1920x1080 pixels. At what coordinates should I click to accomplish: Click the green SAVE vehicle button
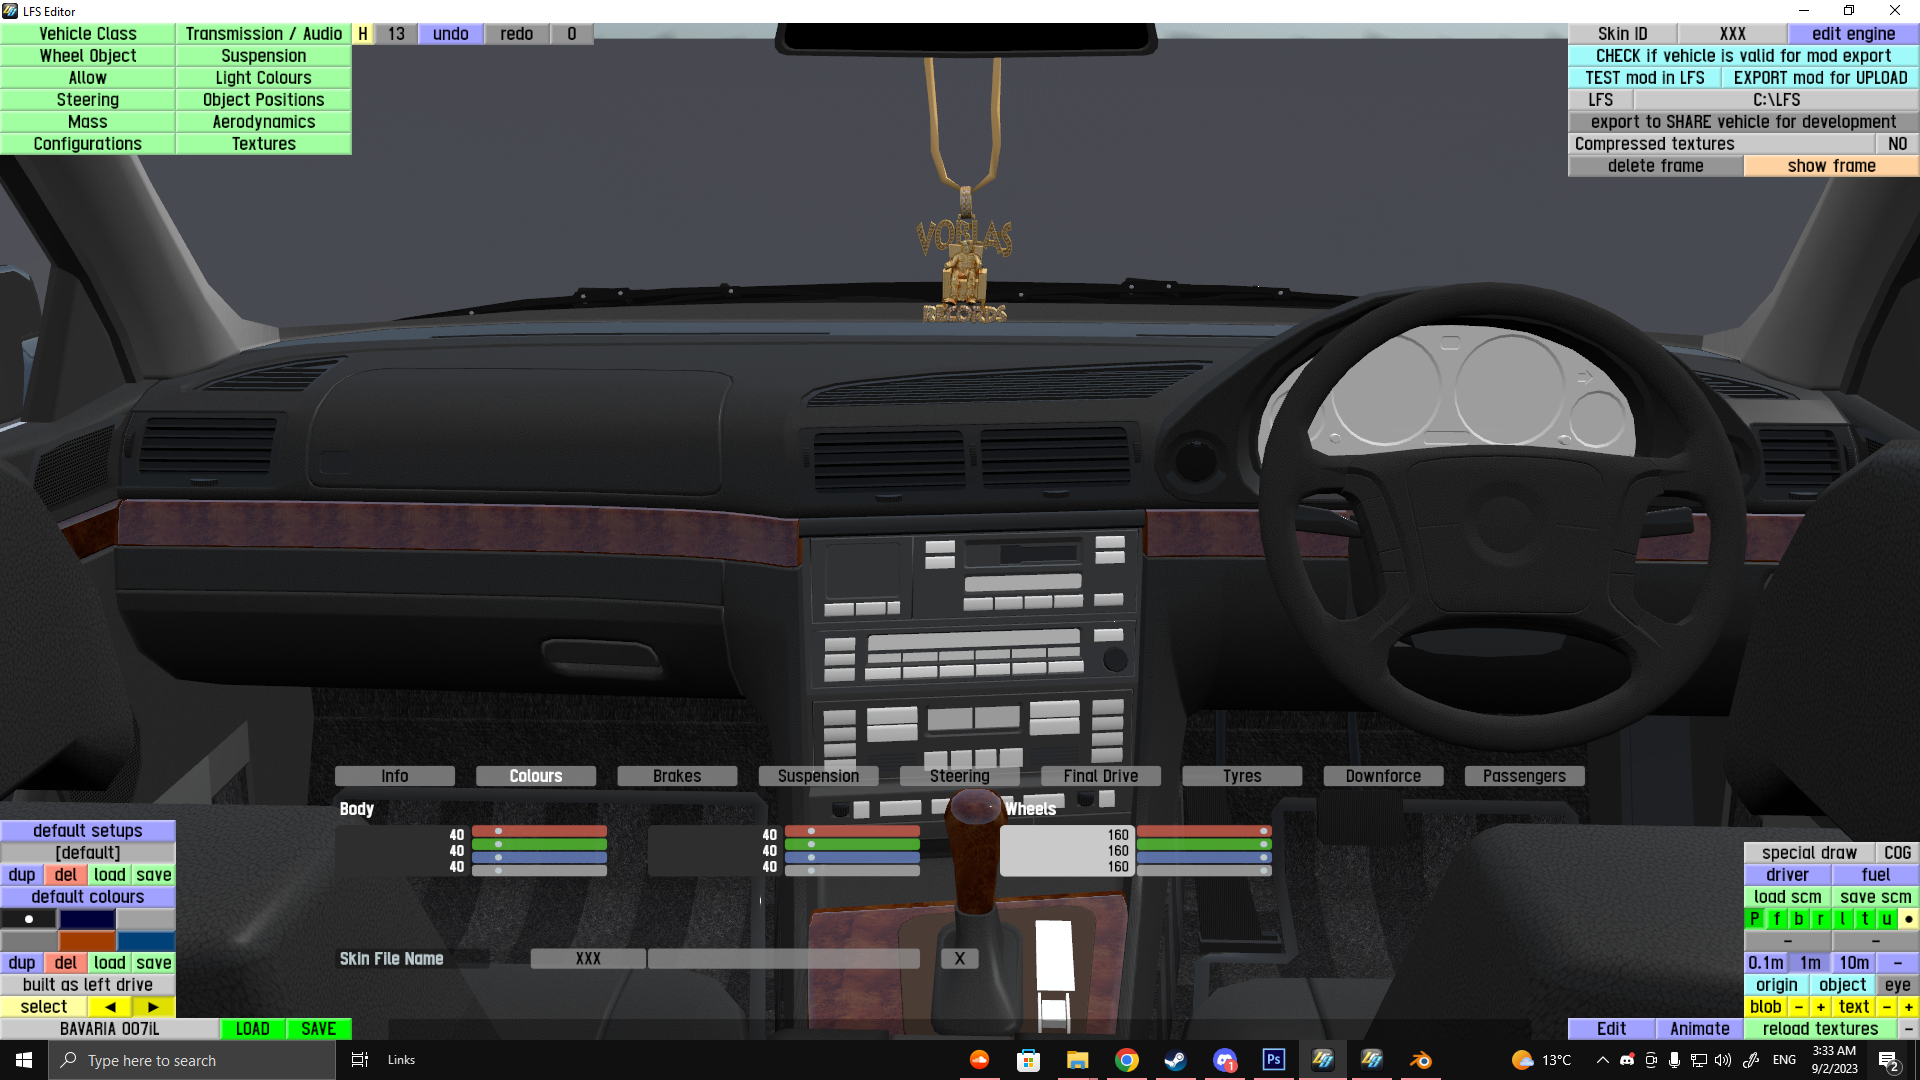pyautogui.click(x=318, y=1029)
